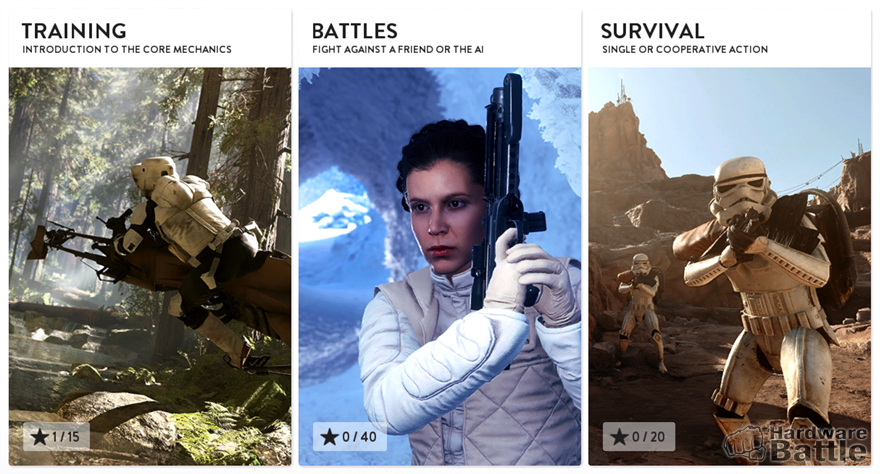
Task: Open the Battles mode card image
Action: click(x=439, y=266)
